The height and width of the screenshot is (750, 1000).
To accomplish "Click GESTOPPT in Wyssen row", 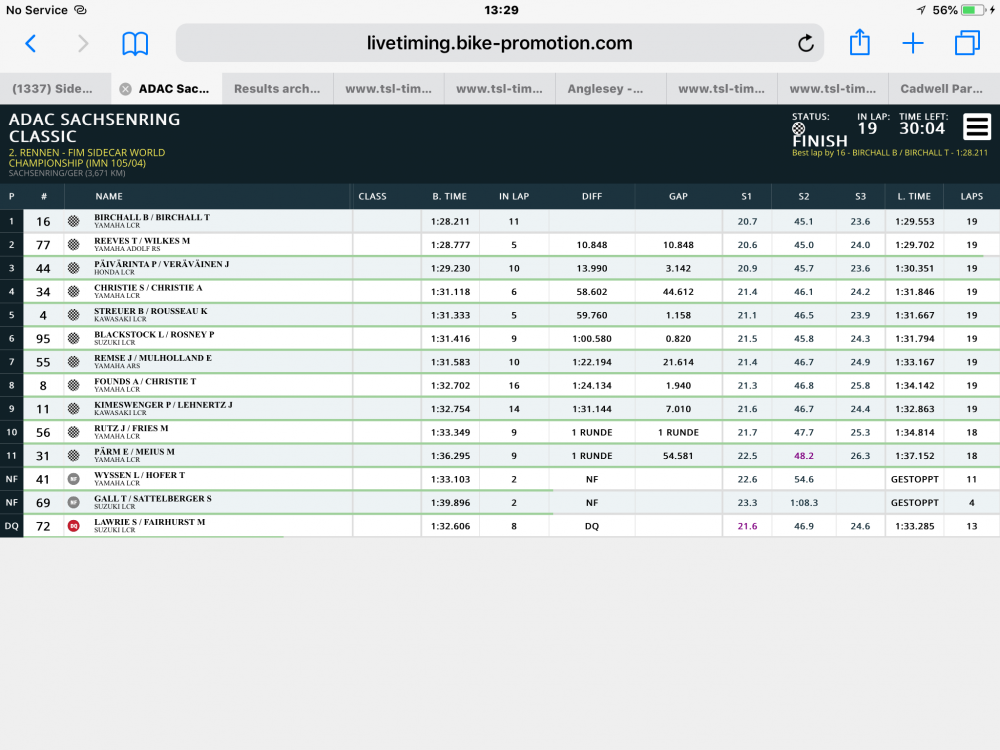I will click(x=915, y=479).
